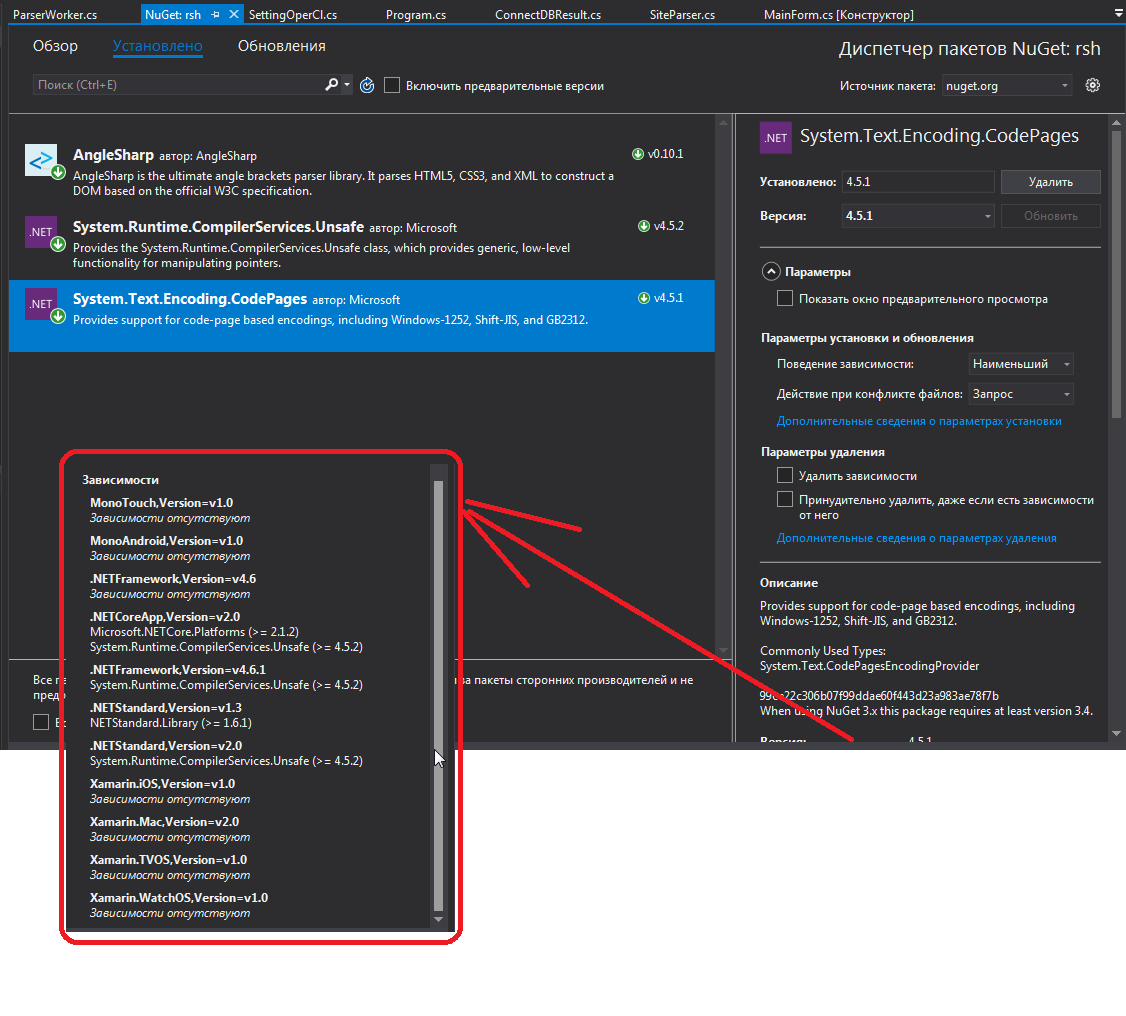Viewport: 1126px width, 1016px height.
Task: Click .NETFramework,Version=v4.6.1 entry
Action: 178,670
